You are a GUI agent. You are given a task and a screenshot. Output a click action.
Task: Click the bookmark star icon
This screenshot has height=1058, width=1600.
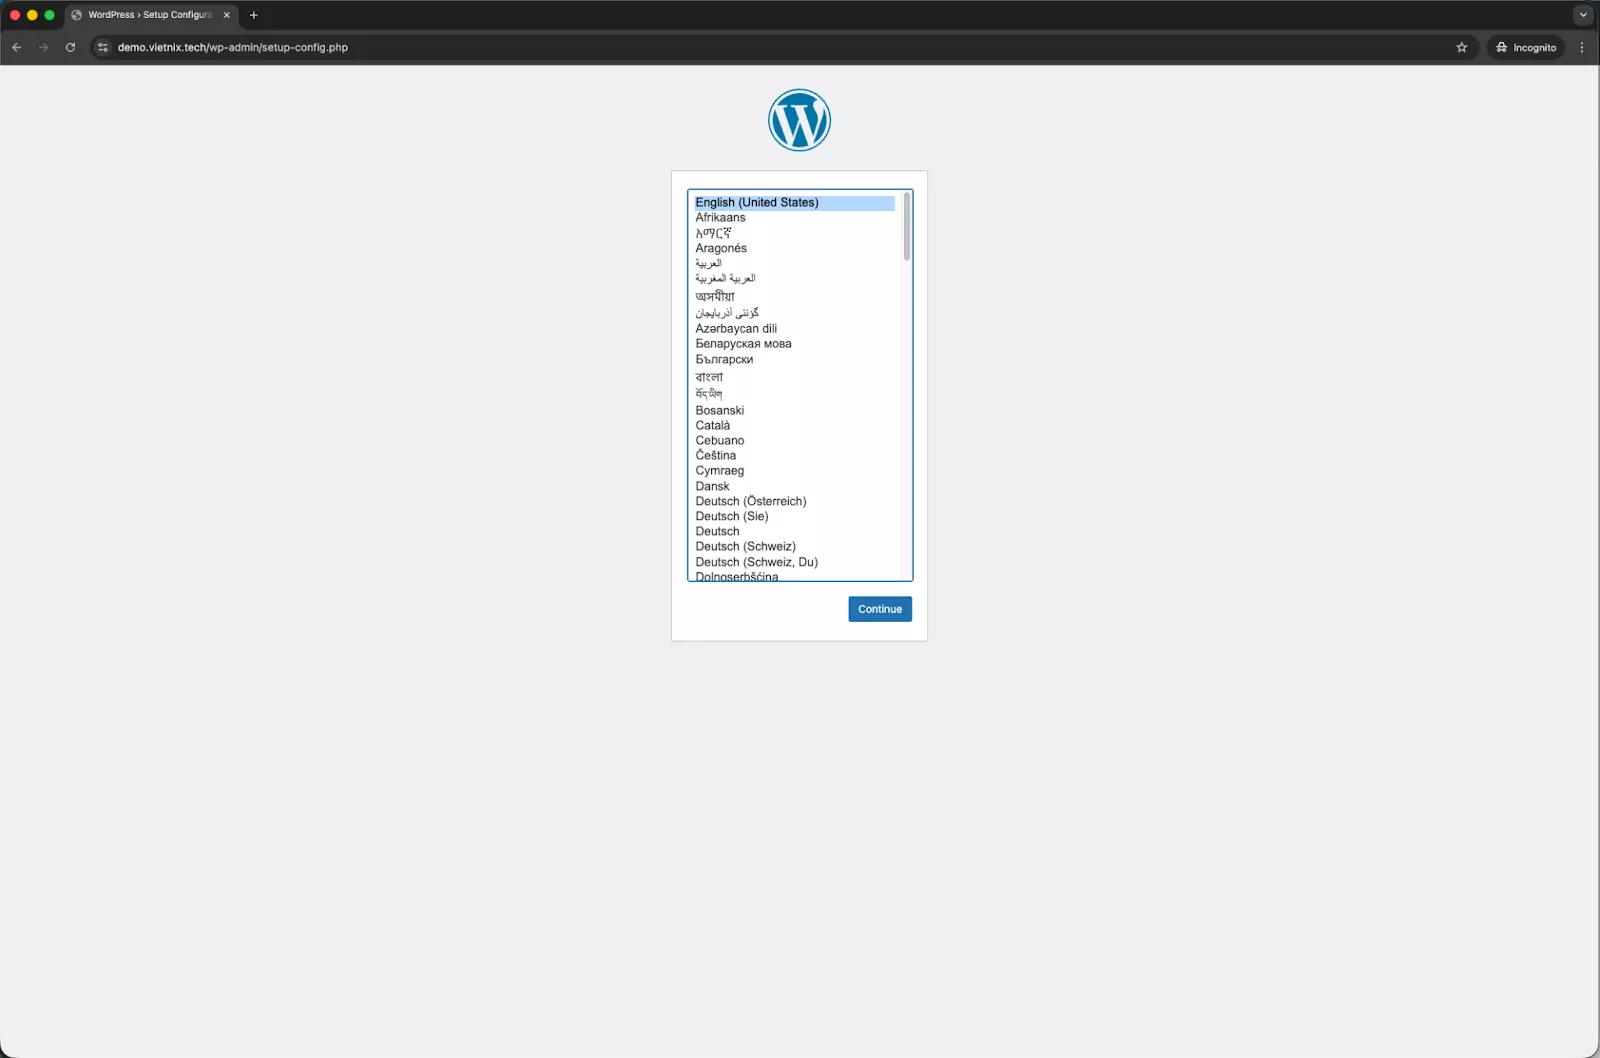pyautogui.click(x=1461, y=47)
